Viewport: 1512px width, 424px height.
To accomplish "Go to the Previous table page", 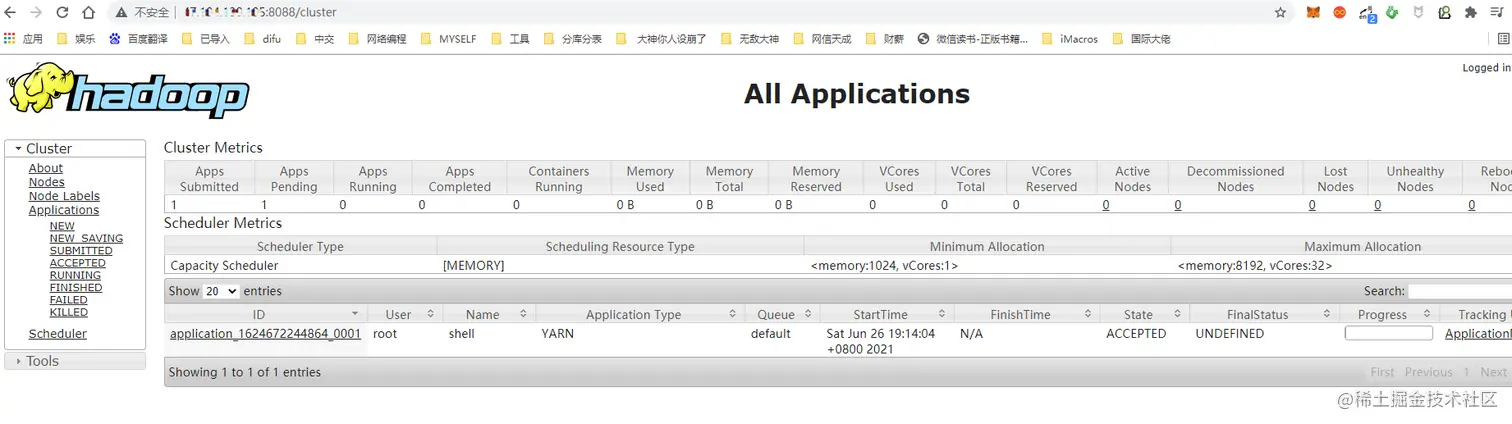I will pyautogui.click(x=1429, y=372).
